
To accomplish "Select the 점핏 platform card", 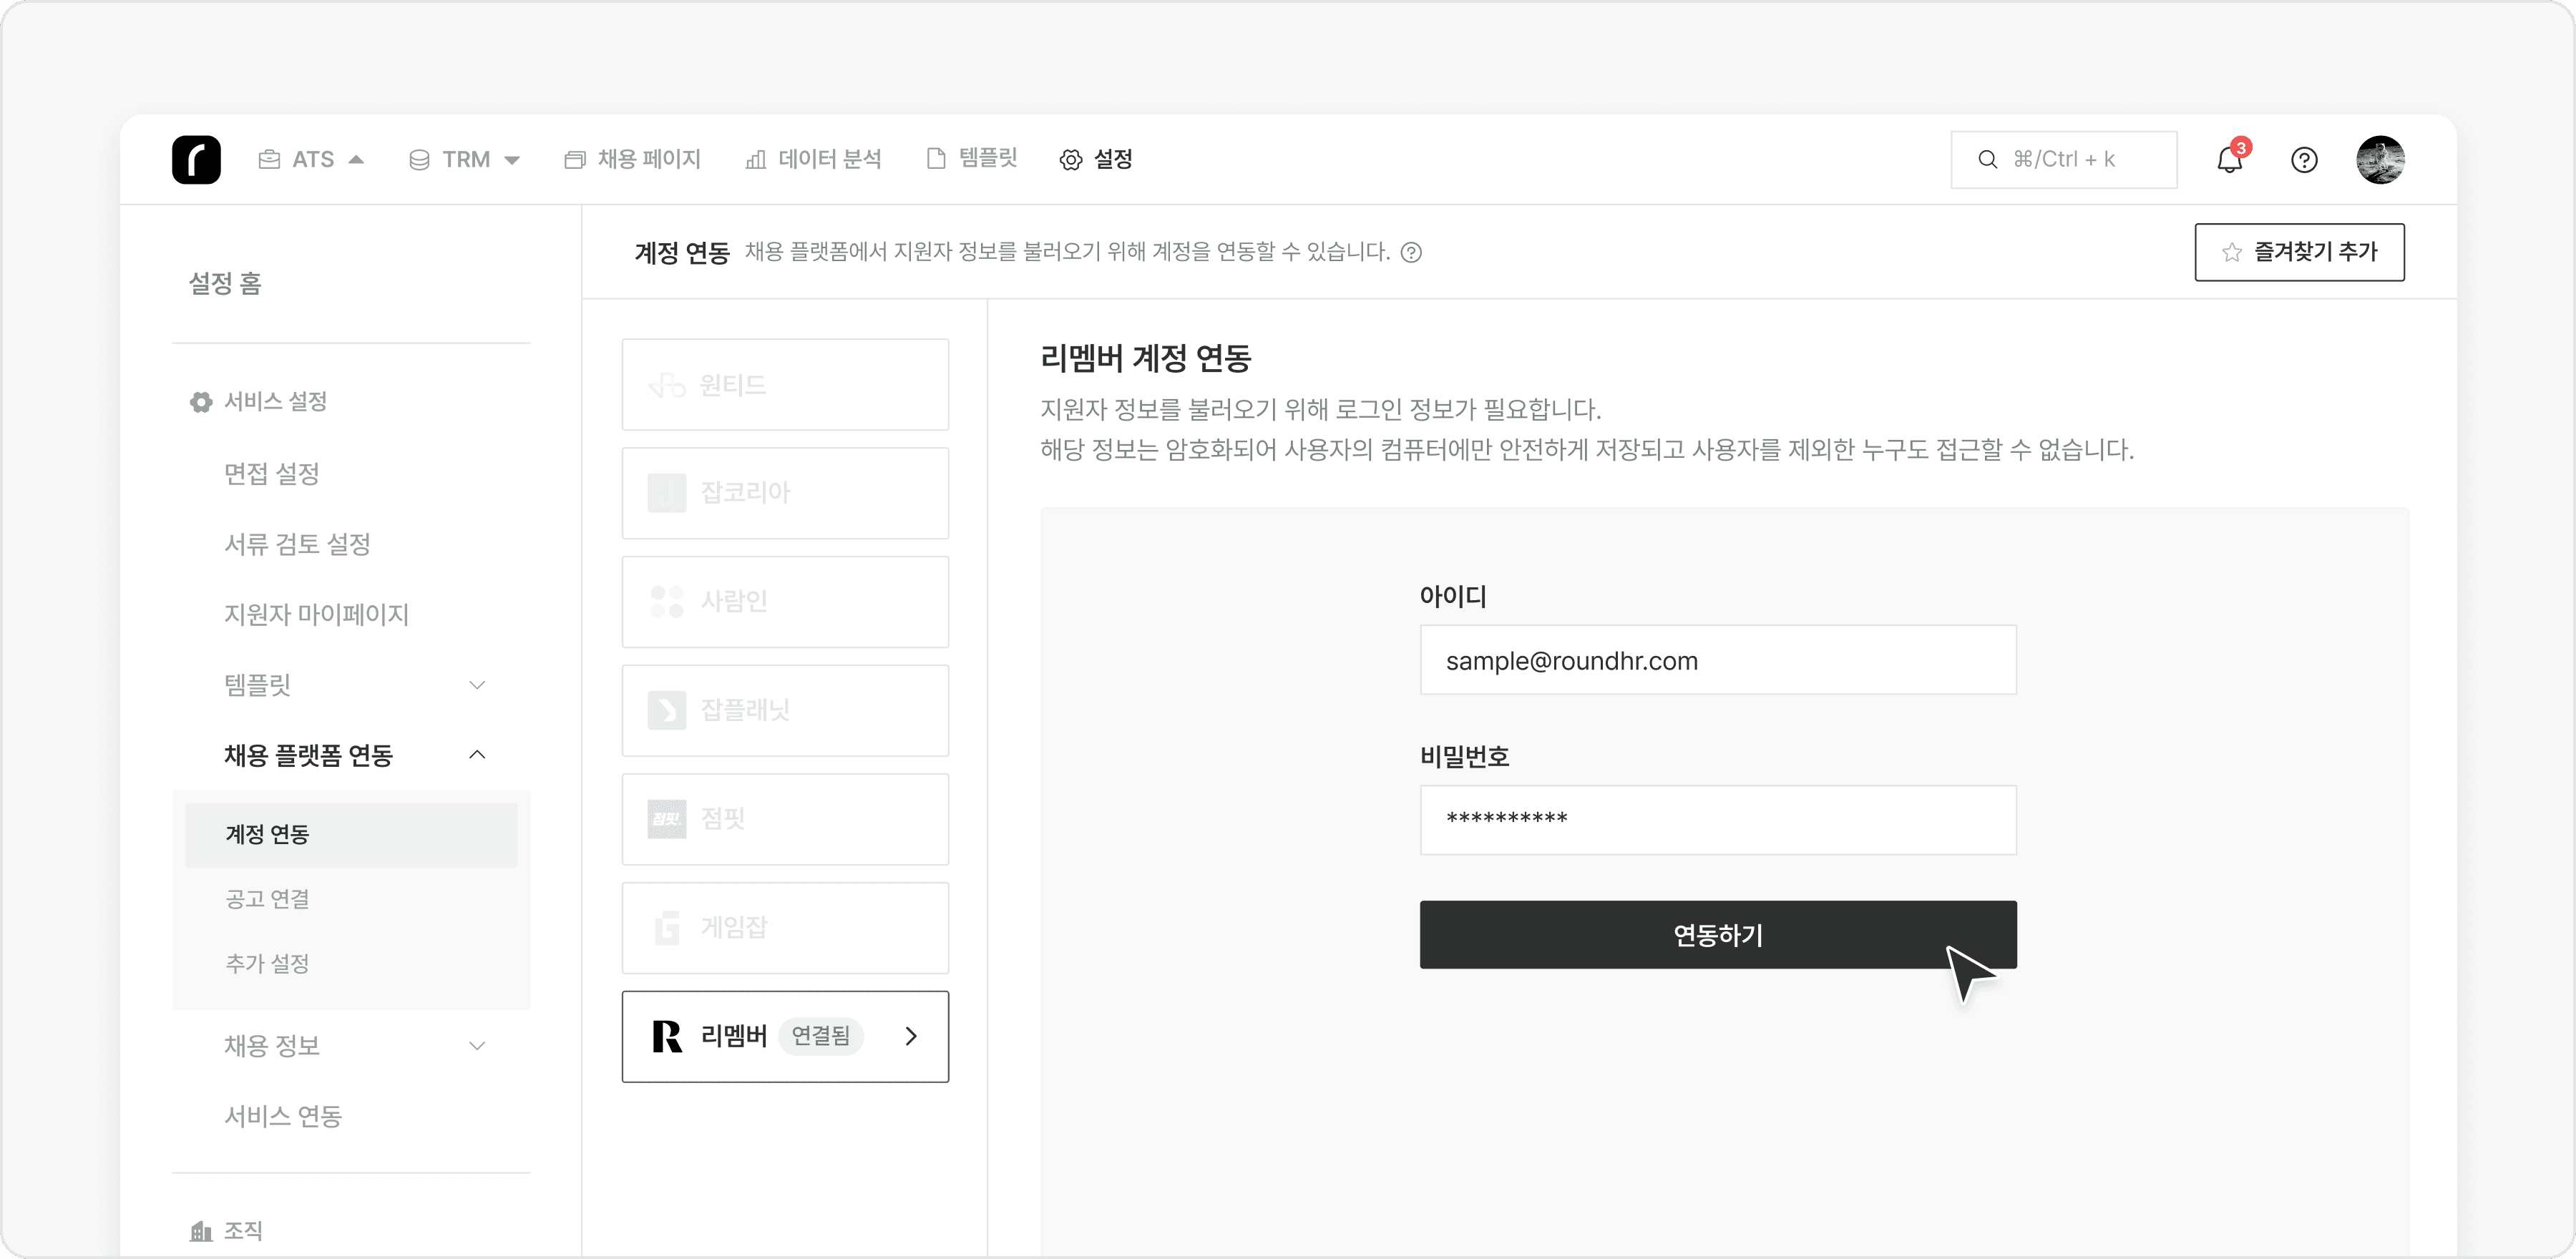I will [785, 819].
